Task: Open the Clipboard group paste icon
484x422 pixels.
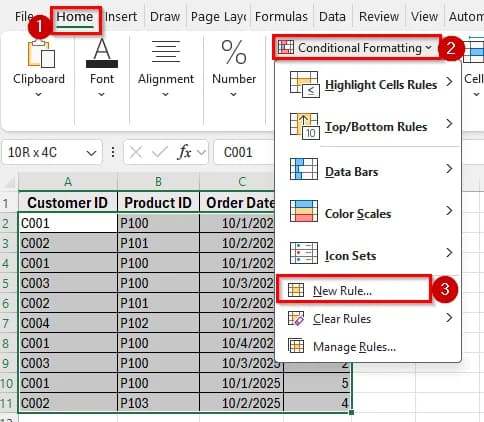Action: [x=41, y=54]
